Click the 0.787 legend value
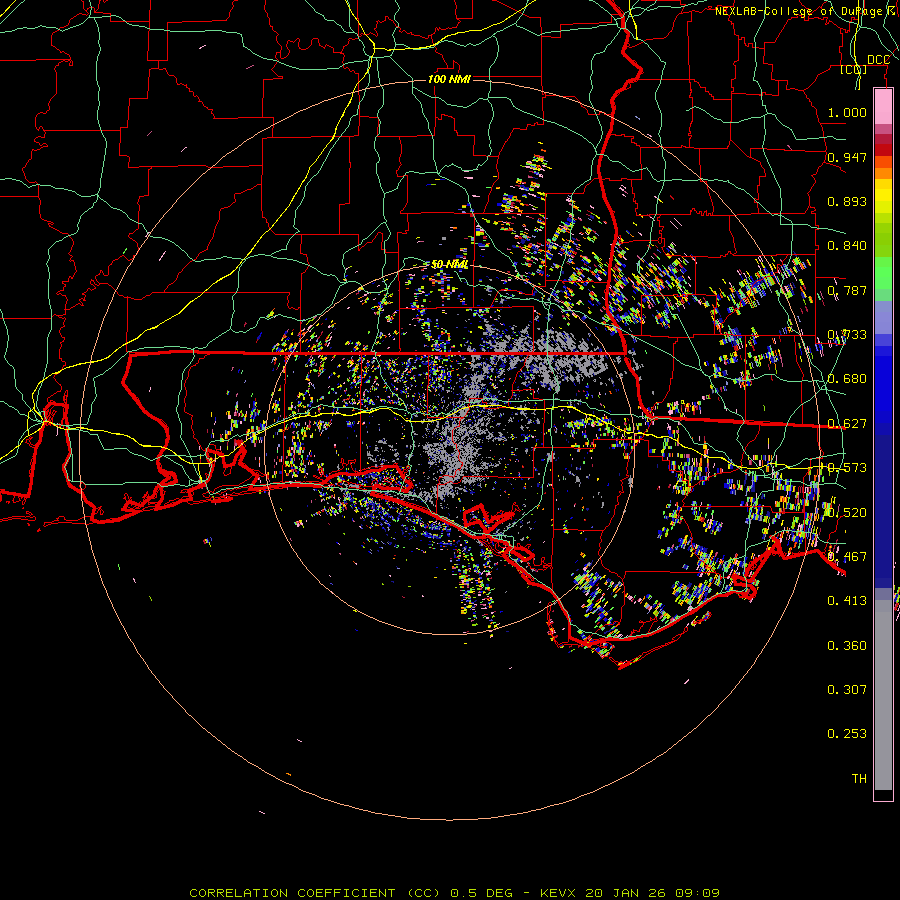 (x=847, y=290)
